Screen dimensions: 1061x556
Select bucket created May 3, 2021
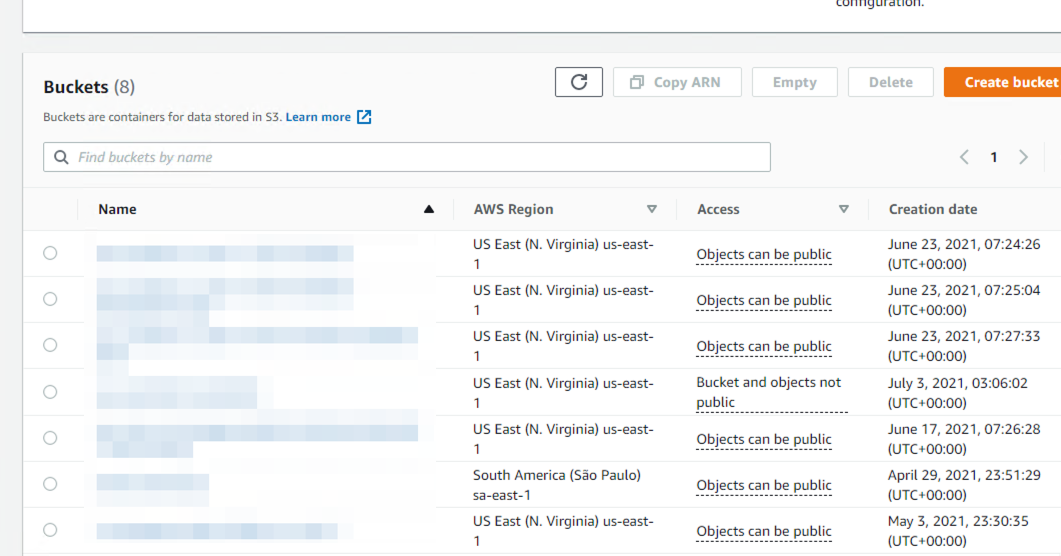50,530
